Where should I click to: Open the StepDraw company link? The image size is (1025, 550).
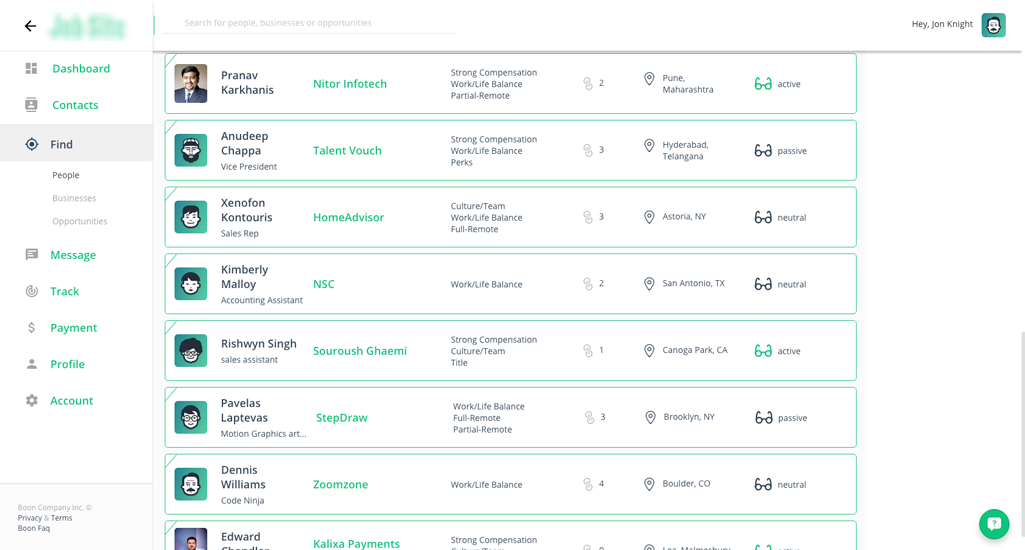point(342,417)
